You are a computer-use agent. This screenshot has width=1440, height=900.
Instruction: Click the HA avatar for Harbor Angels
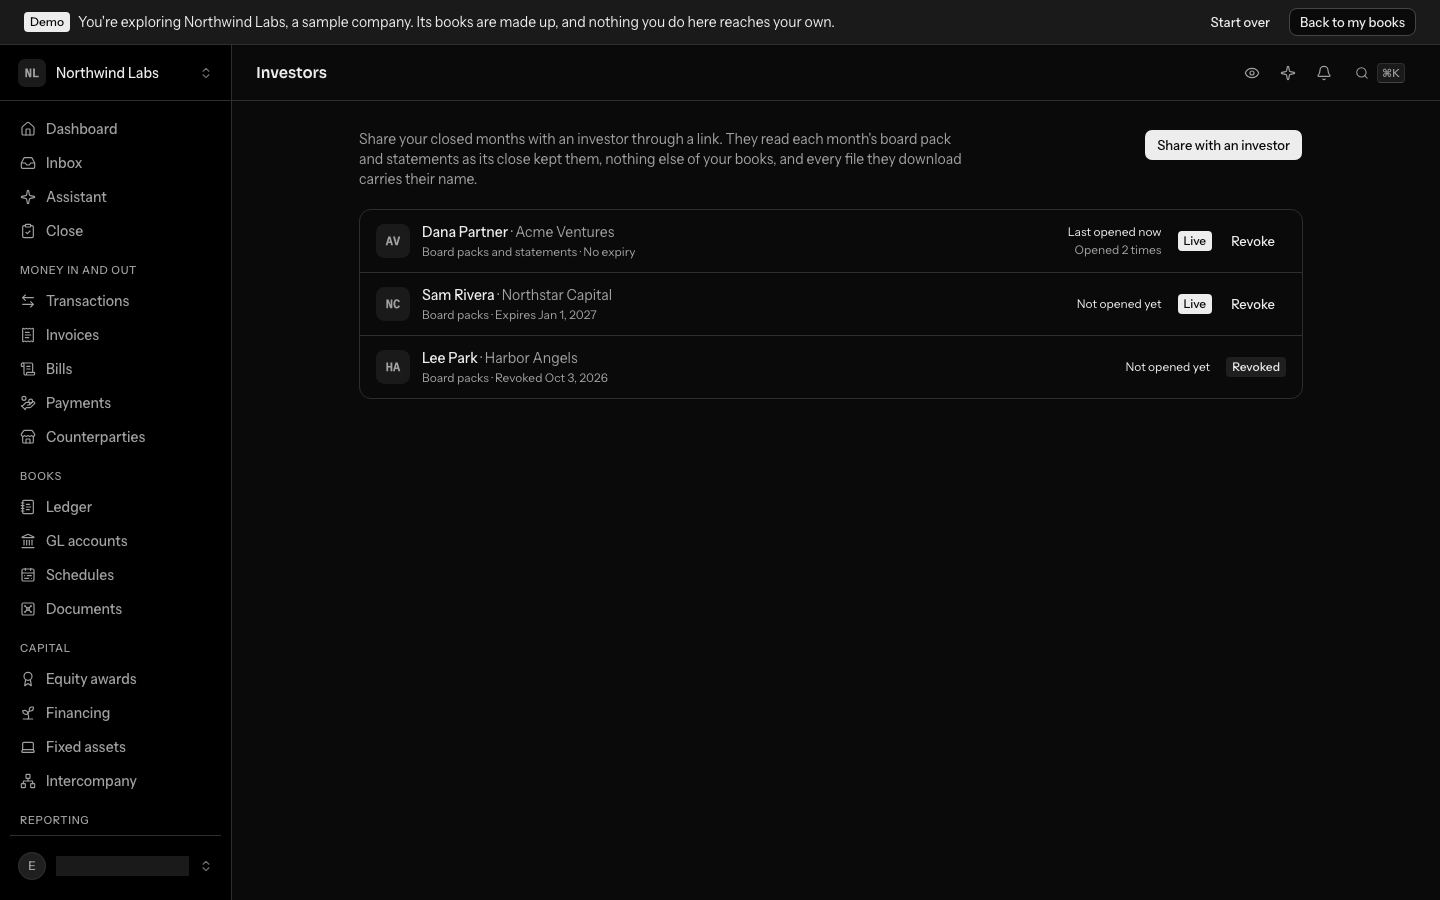[x=393, y=367]
